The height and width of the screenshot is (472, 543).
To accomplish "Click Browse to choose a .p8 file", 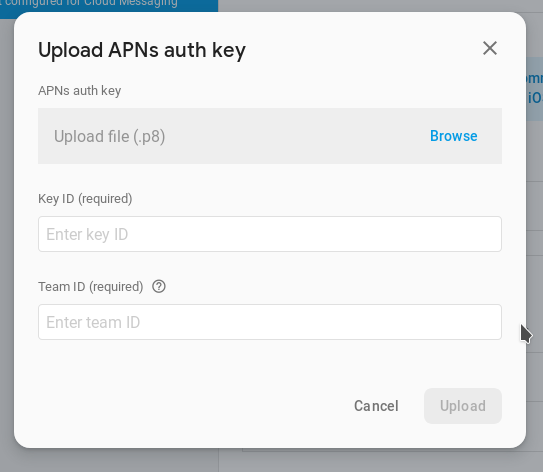I will coord(453,136).
